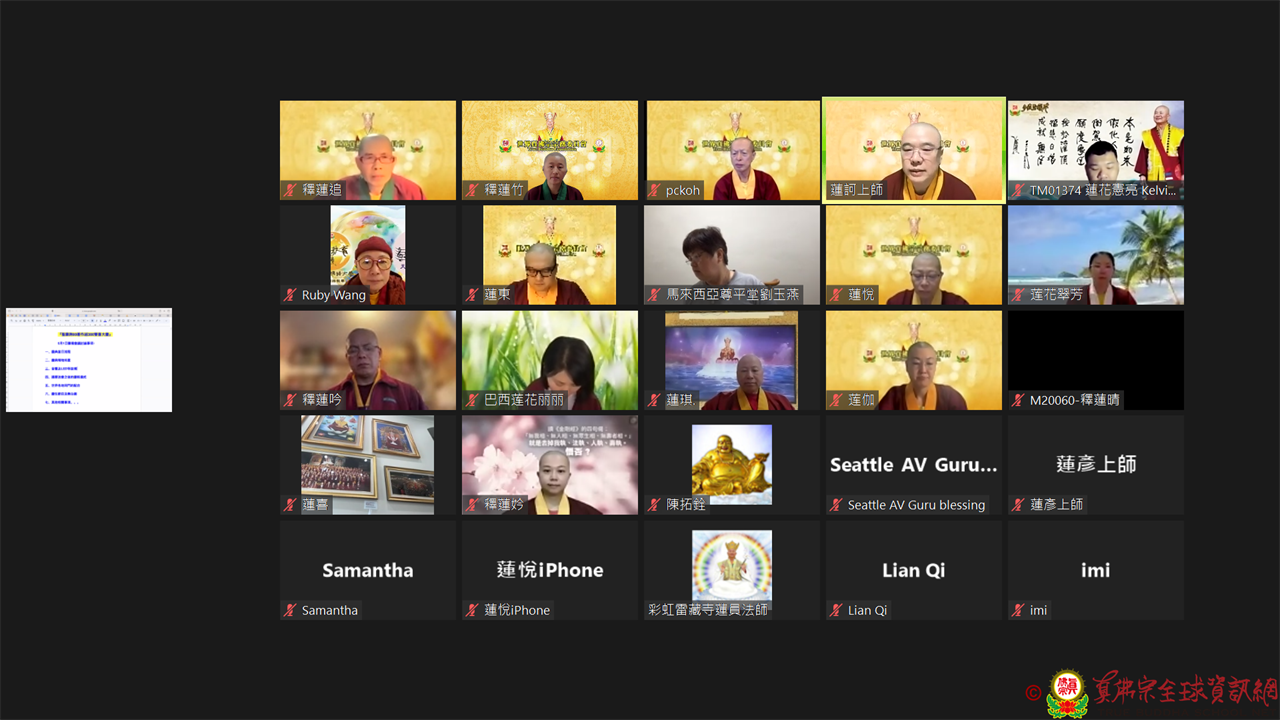Click muted mic icon next to Ruby Wang
This screenshot has height=720, width=1280.
tap(290, 295)
